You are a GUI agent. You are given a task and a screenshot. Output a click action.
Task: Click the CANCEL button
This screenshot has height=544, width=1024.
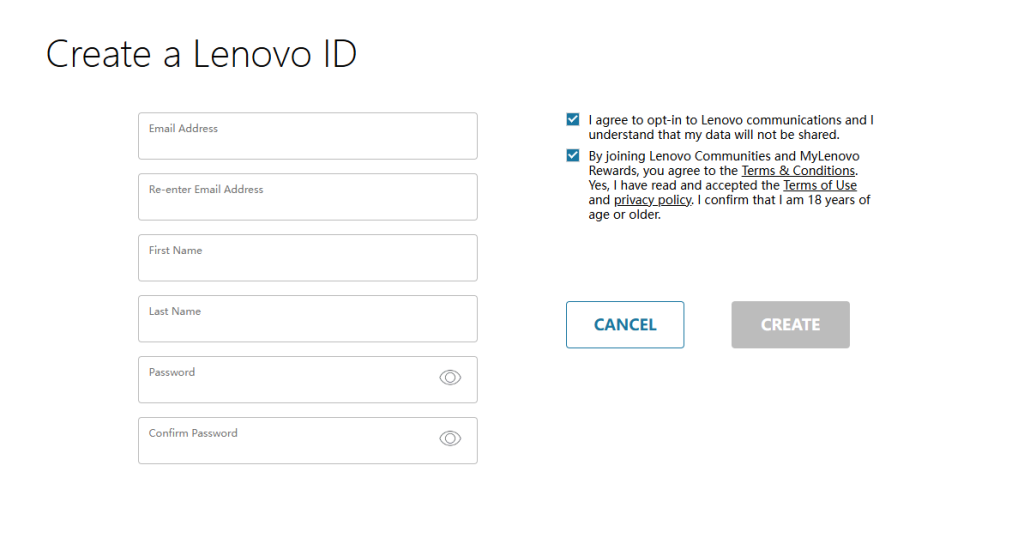tap(625, 325)
